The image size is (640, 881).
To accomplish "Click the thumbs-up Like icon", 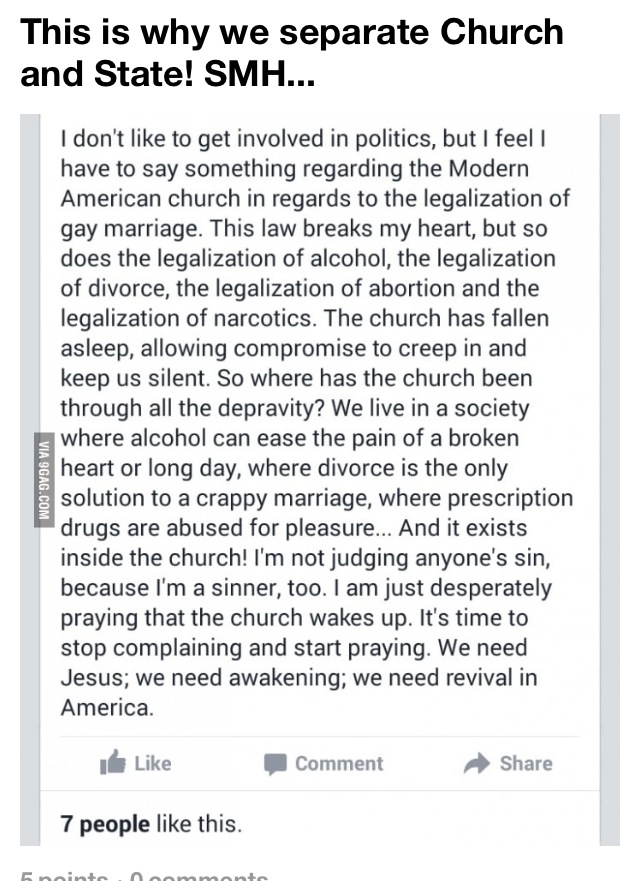I will click(112, 763).
